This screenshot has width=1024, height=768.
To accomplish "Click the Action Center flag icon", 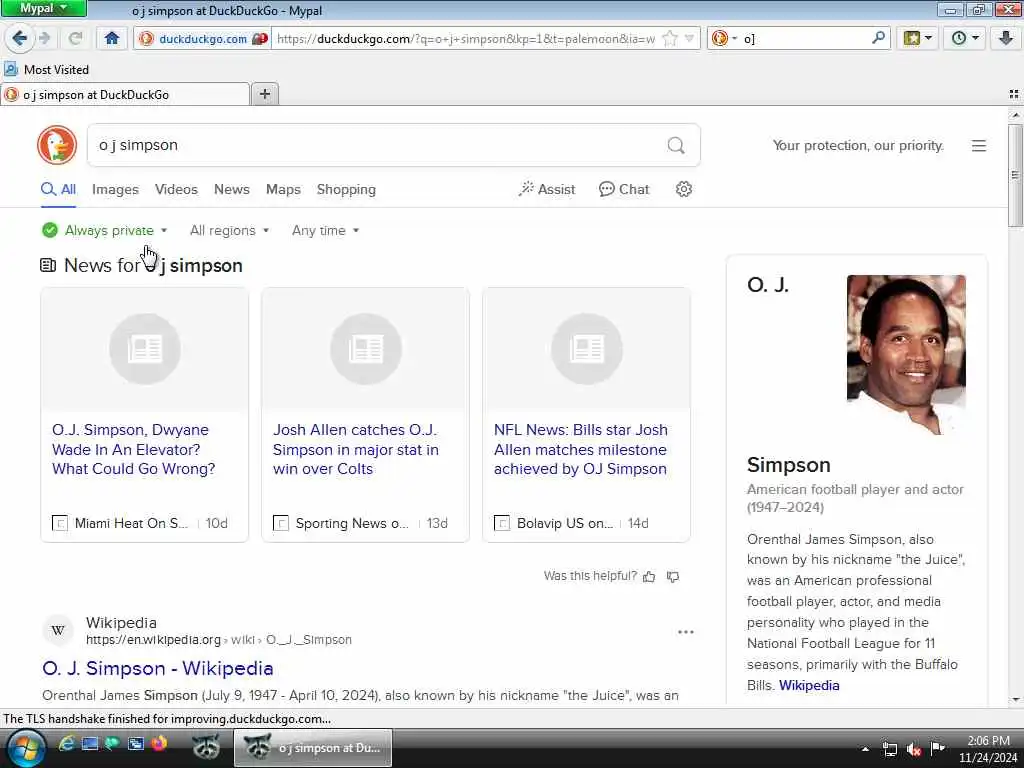I will (x=938, y=748).
